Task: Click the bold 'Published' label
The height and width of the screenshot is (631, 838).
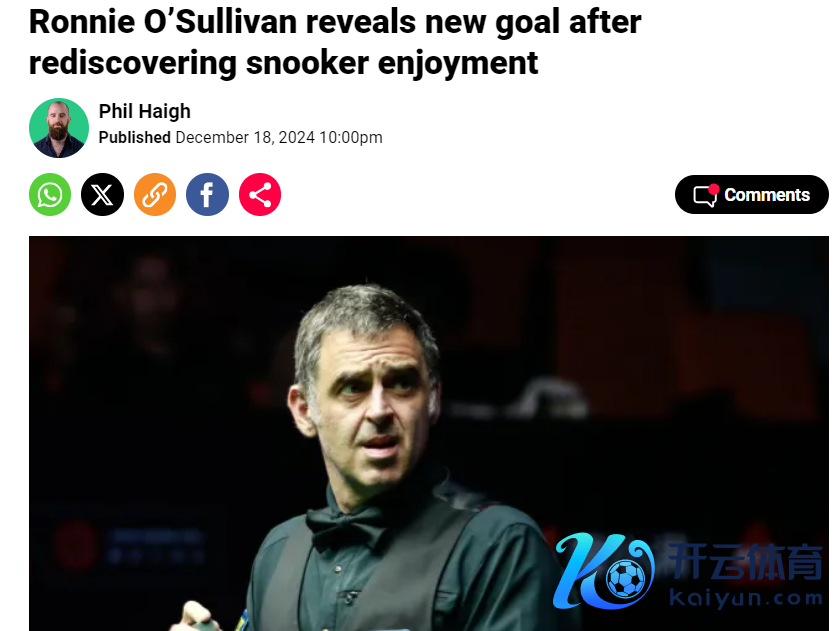Action: click(x=135, y=137)
